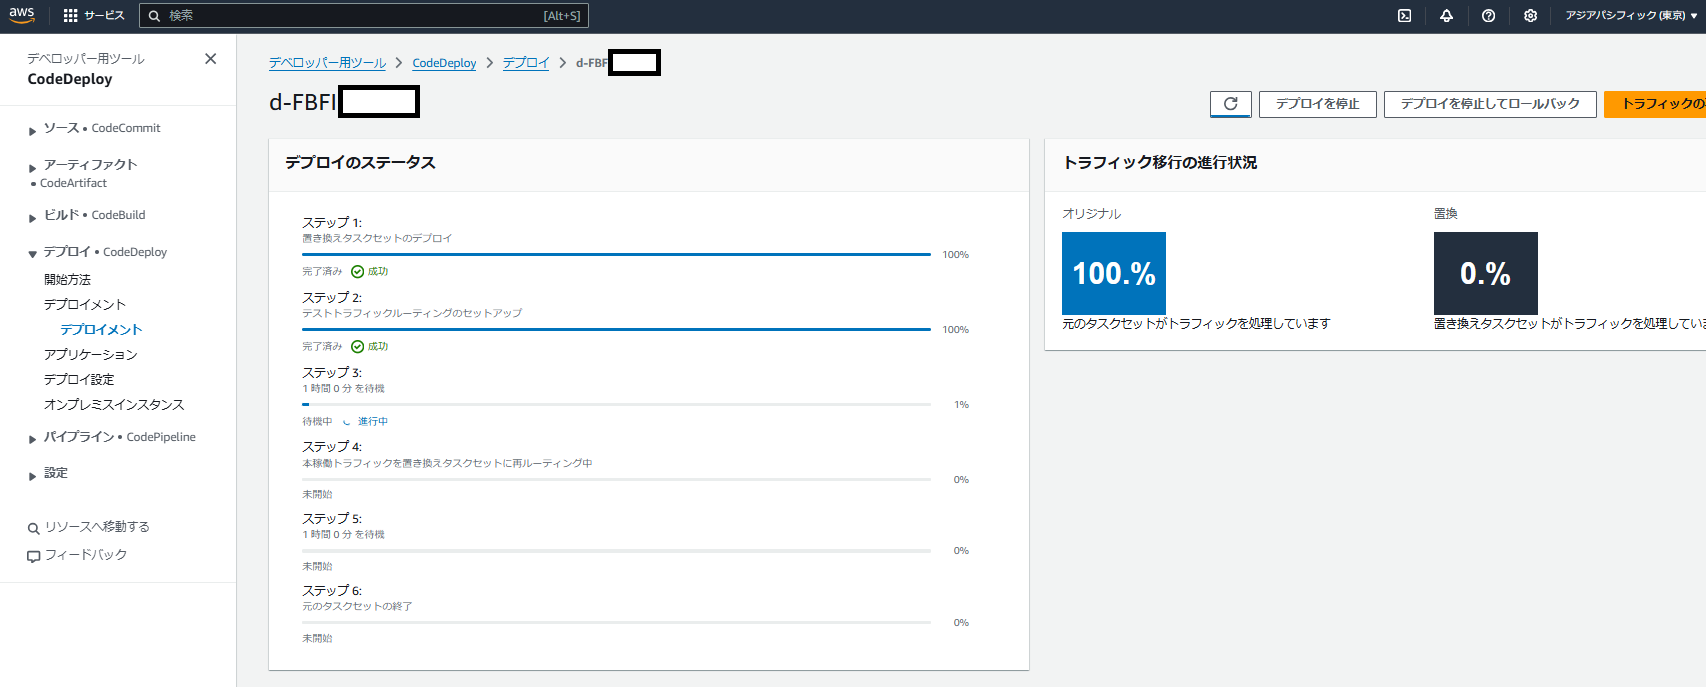This screenshot has height=687, width=1706.
Task: Click デプロイを停止 button
Action: [1317, 104]
